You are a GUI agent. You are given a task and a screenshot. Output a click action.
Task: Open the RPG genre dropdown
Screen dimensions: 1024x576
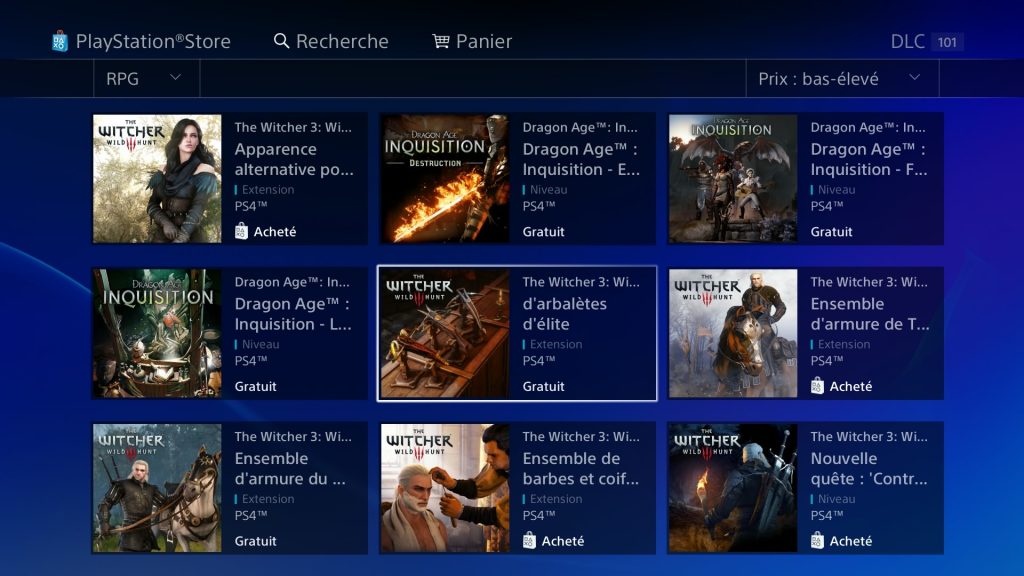click(146, 78)
